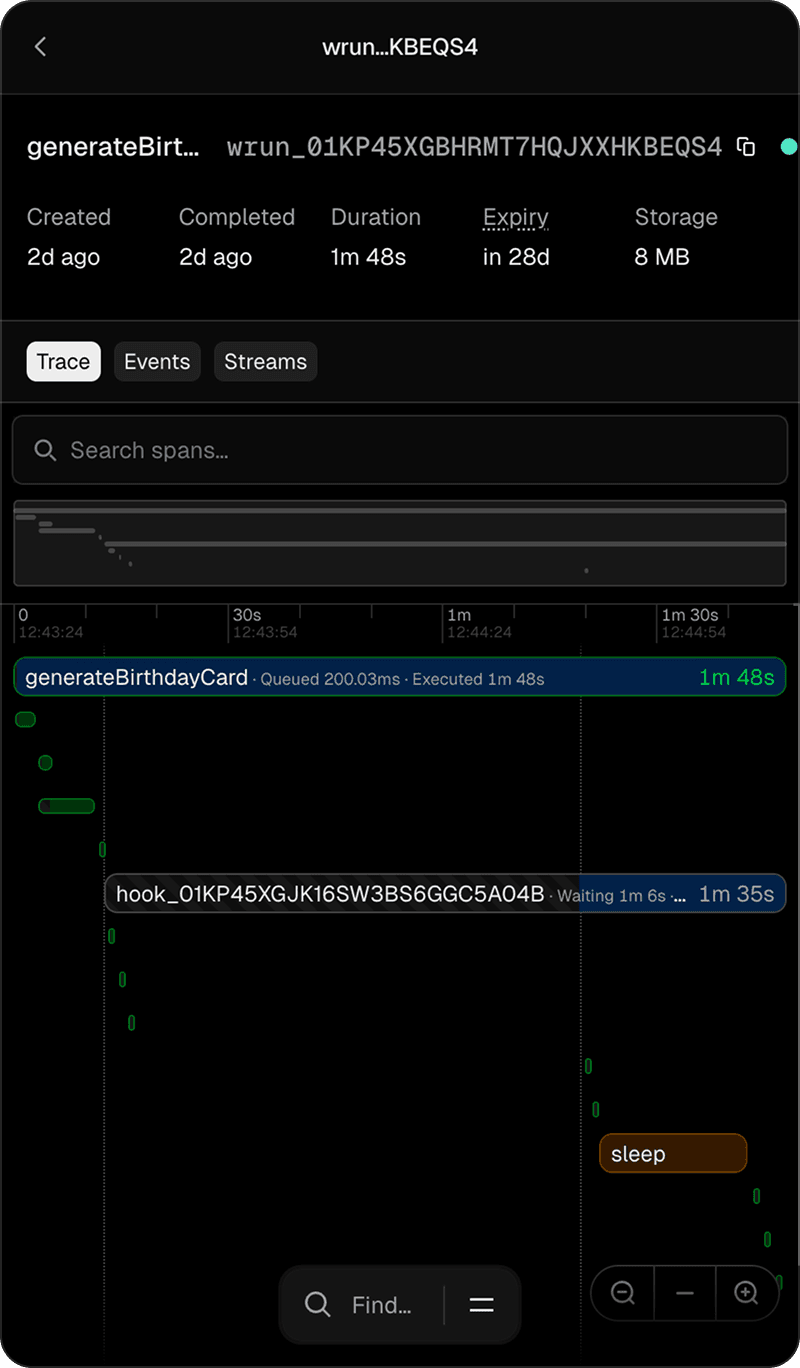Click the green run status dot
Image resolution: width=800 pixels, height=1368 pixels.
click(x=788, y=146)
